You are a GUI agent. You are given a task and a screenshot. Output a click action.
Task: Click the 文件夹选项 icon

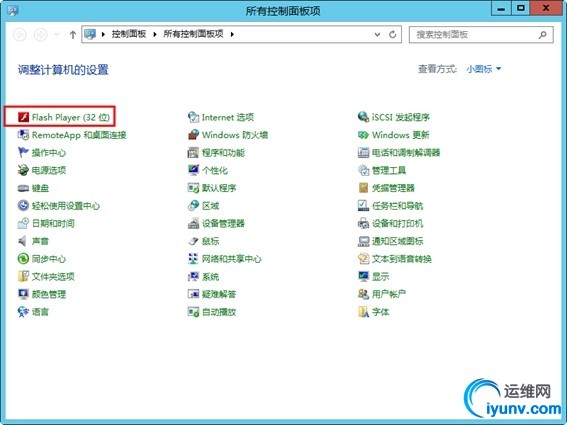coord(24,276)
